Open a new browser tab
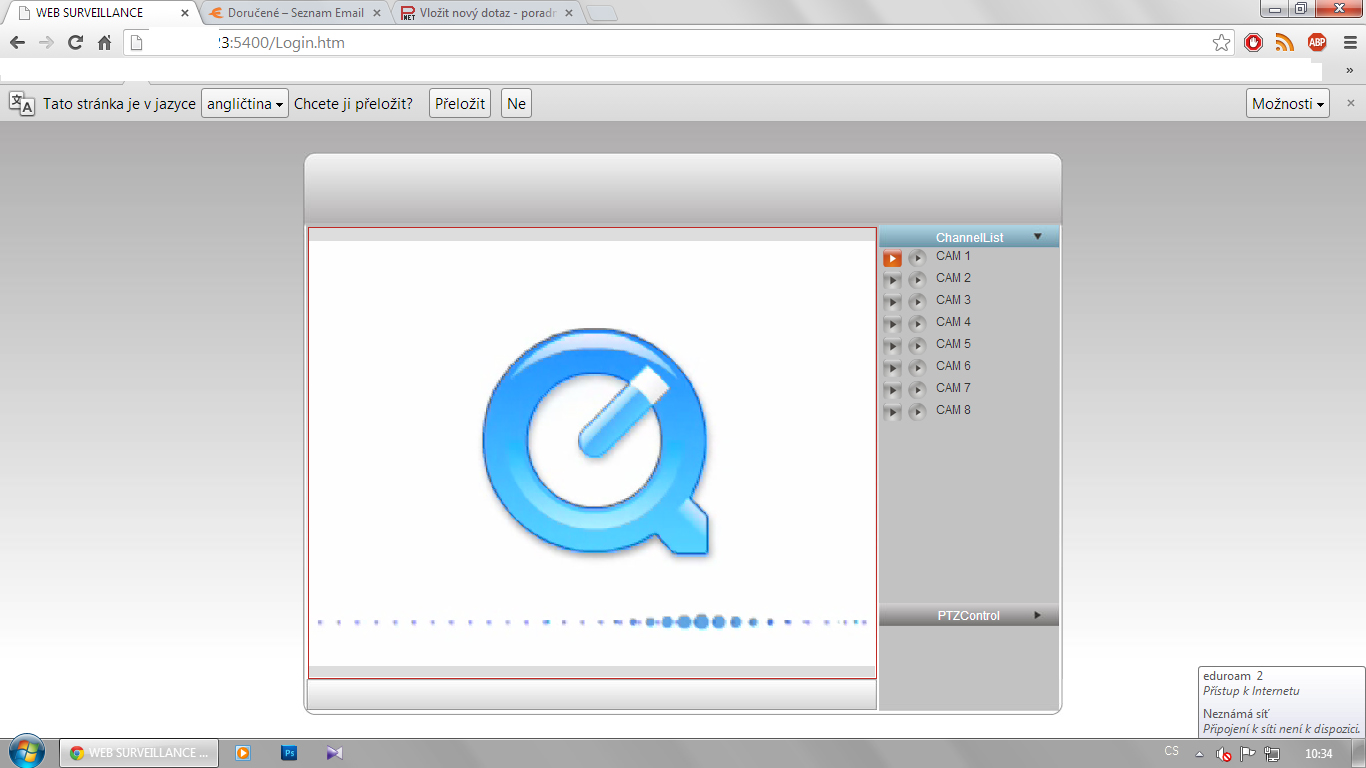Screen dimensions: 1366x768 (x=602, y=13)
